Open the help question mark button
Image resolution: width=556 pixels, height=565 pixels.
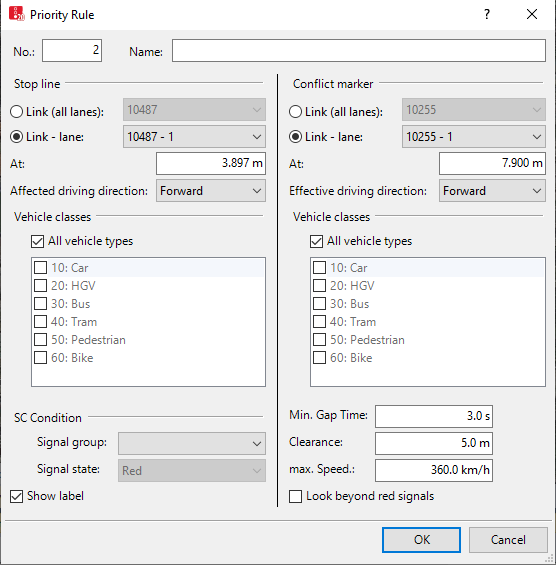(487, 14)
